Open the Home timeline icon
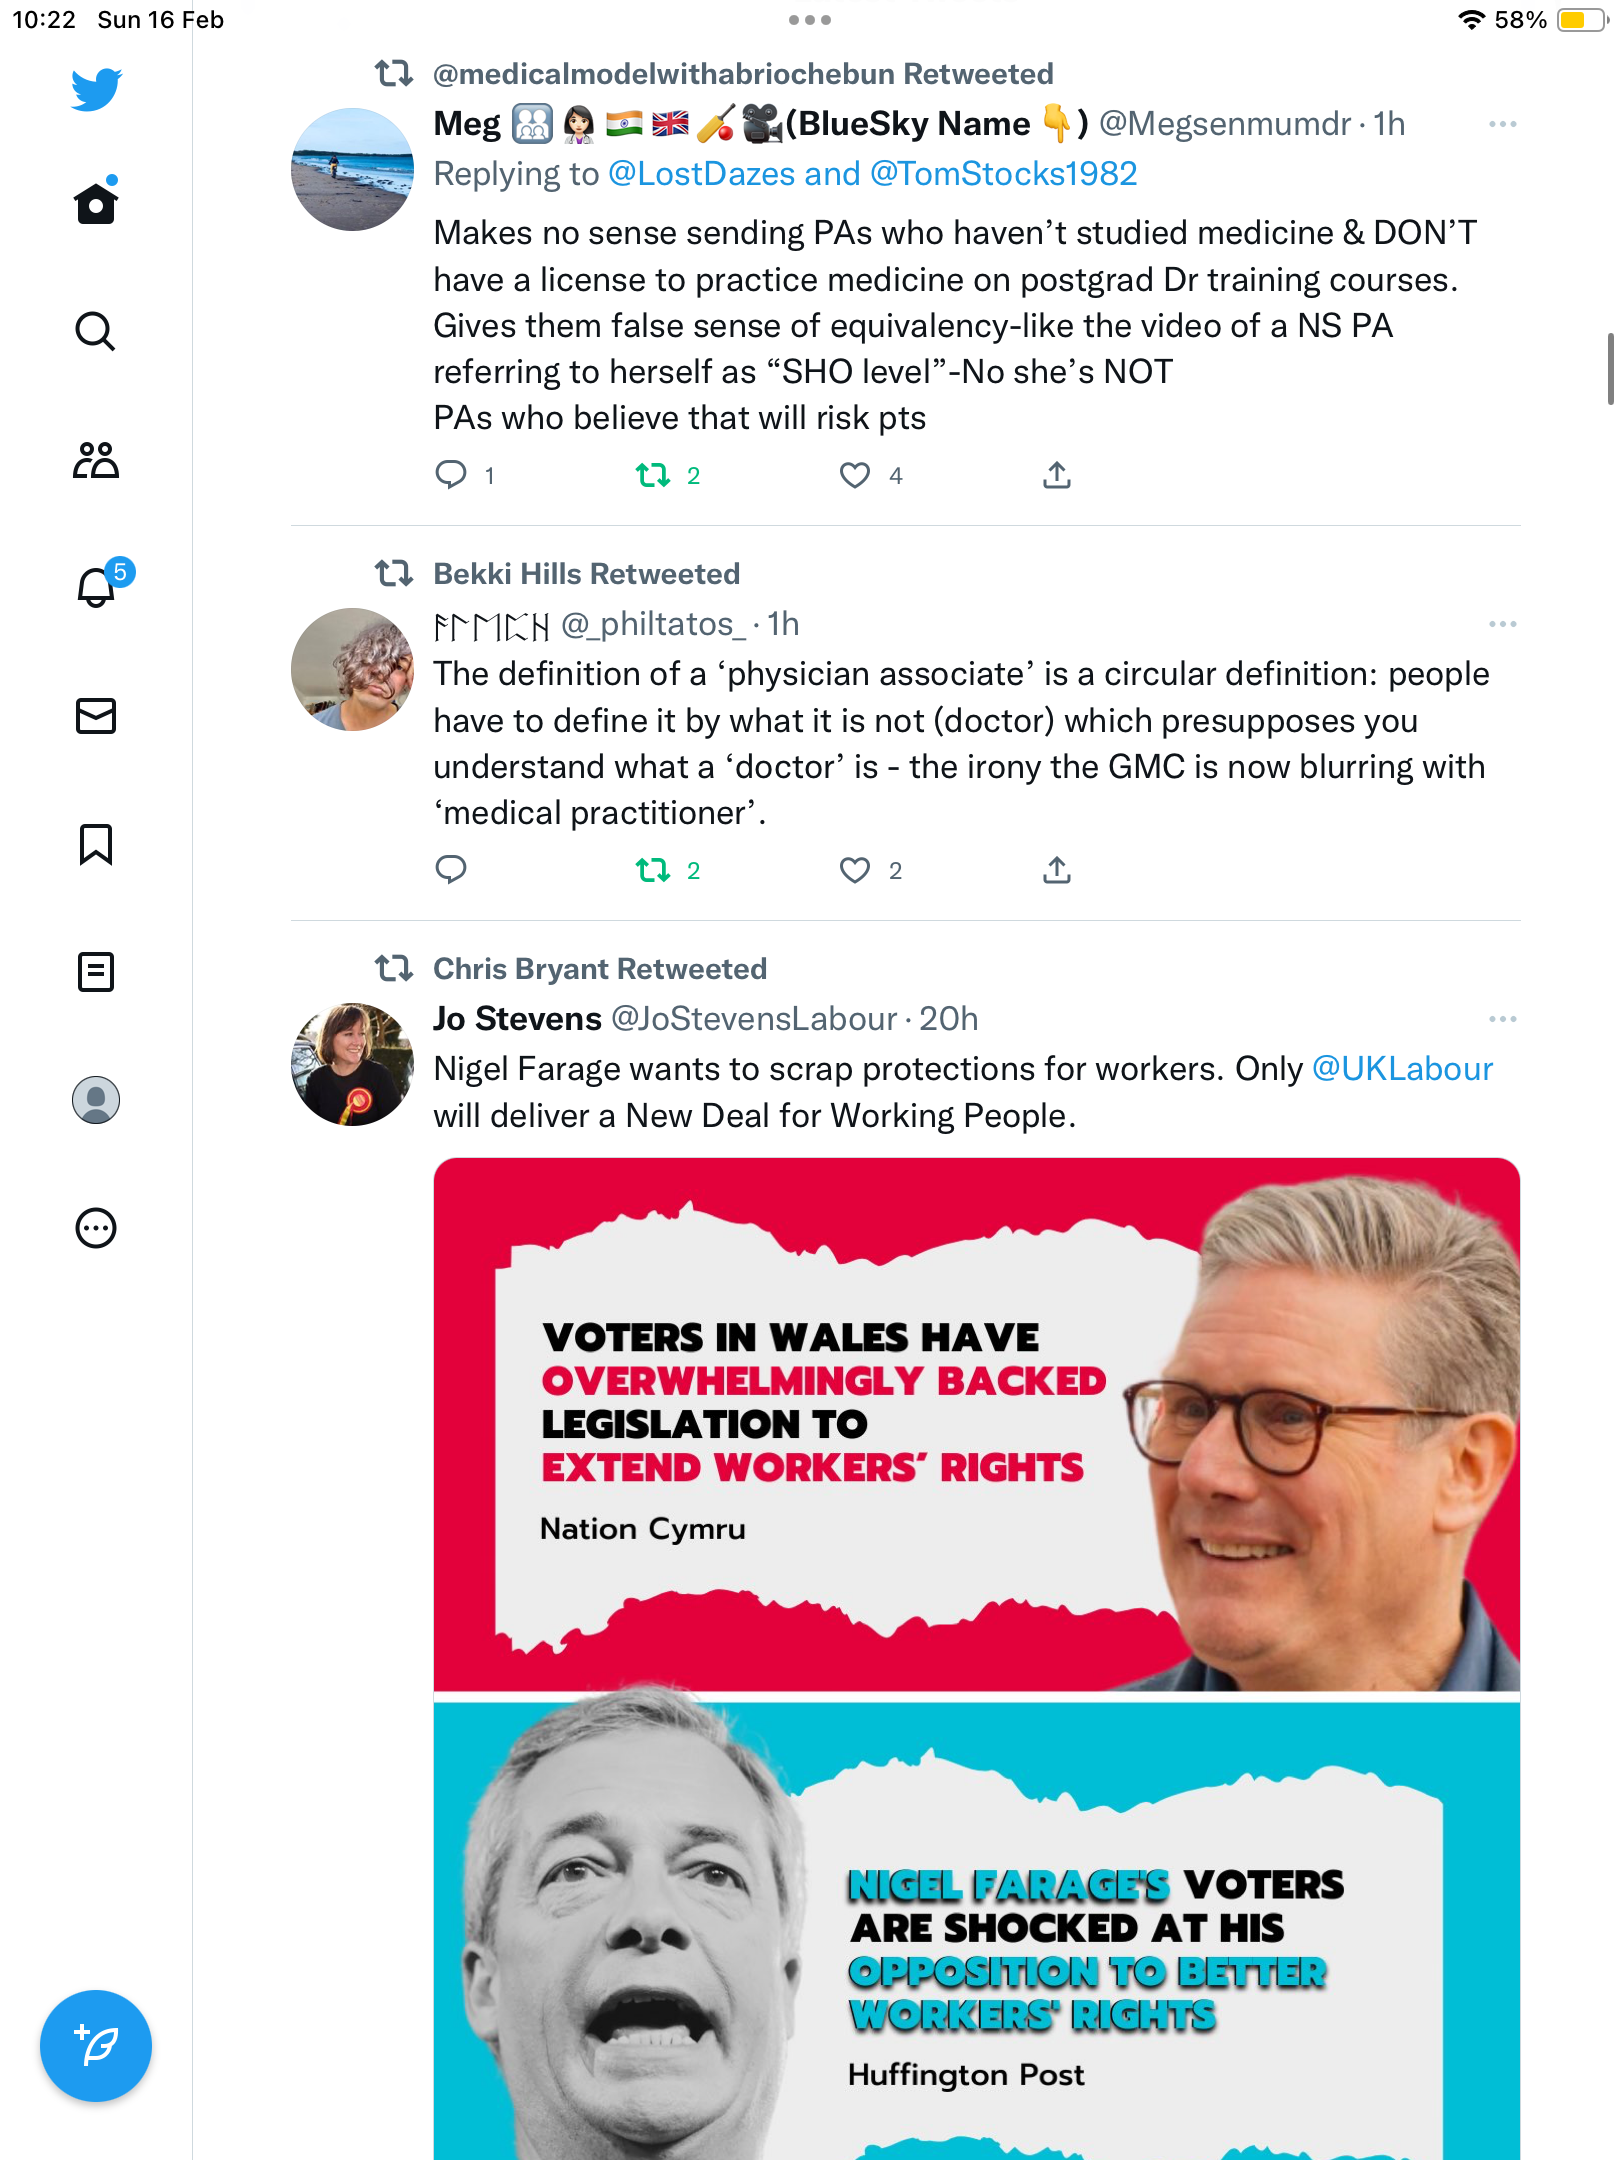This screenshot has width=1620, height=2160. (96, 203)
